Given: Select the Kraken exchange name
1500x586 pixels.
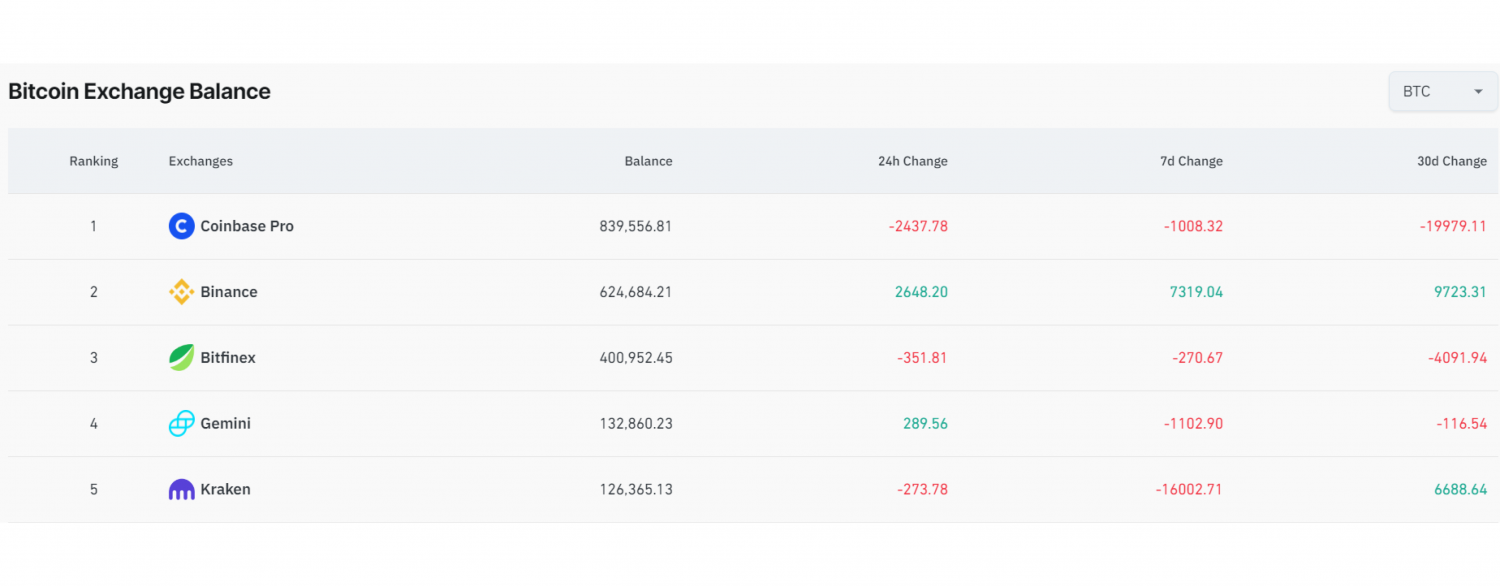Looking at the screenshot, I should point(226,490).
